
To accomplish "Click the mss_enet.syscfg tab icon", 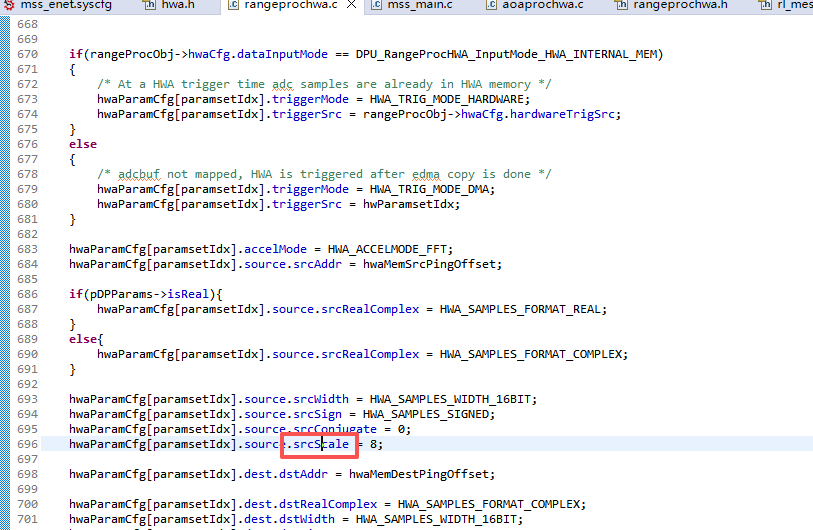I will 9,5.
